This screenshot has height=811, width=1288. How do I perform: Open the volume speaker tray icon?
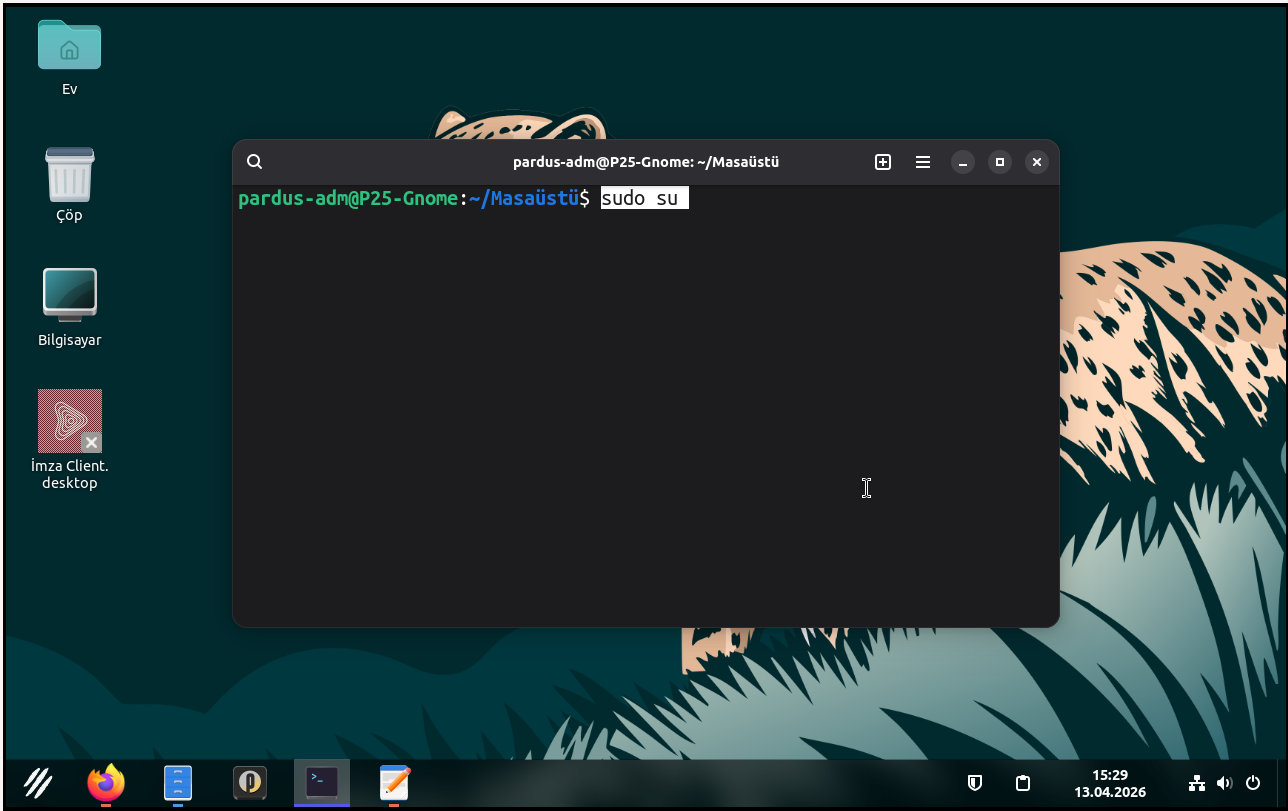(1225, 783)
